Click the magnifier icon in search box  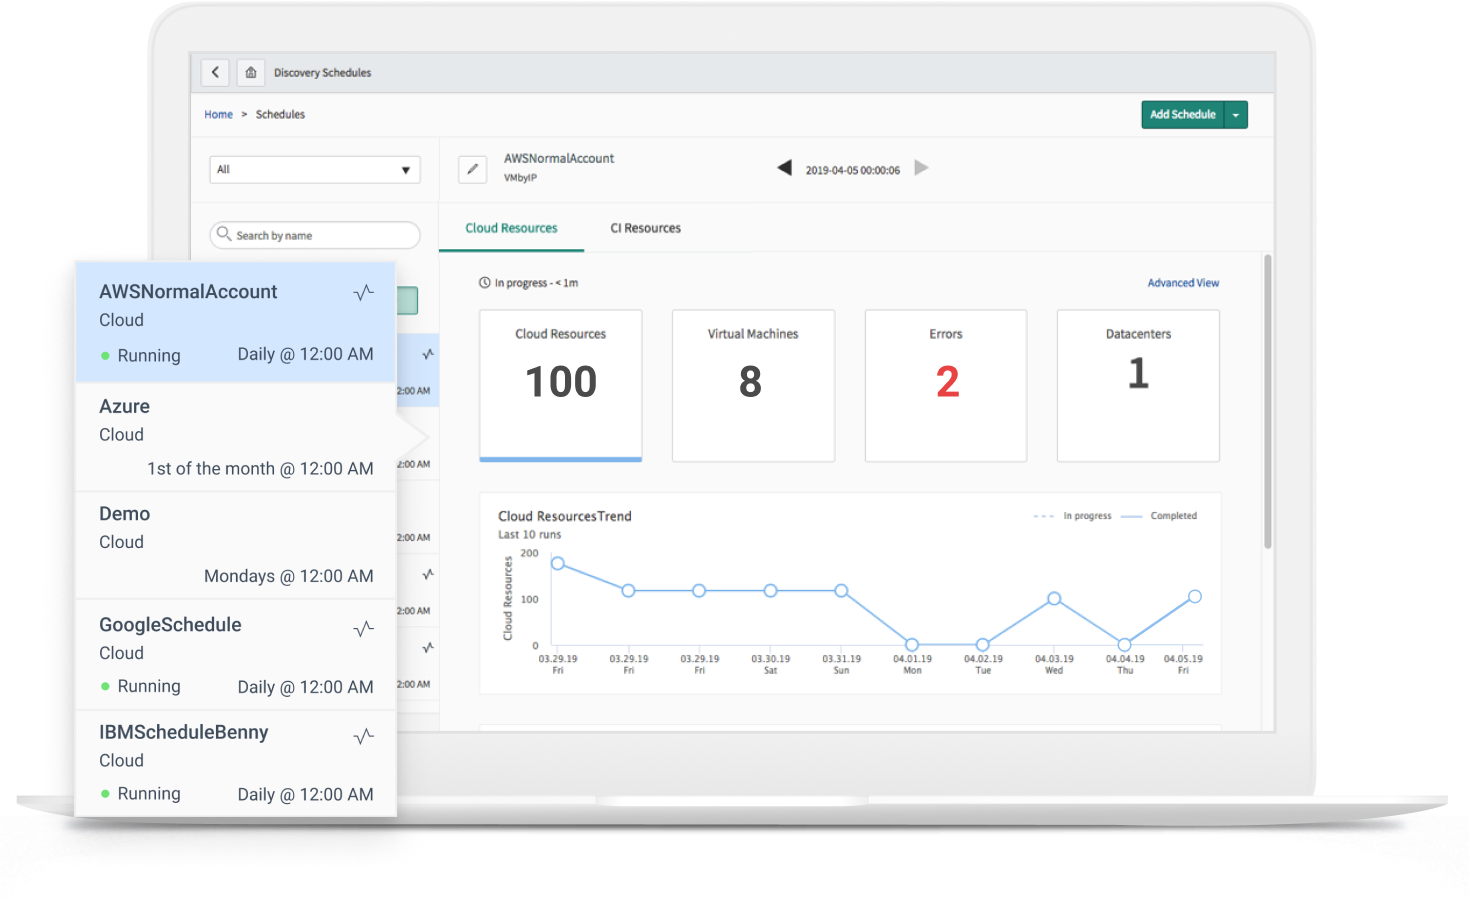coord(224,234)
